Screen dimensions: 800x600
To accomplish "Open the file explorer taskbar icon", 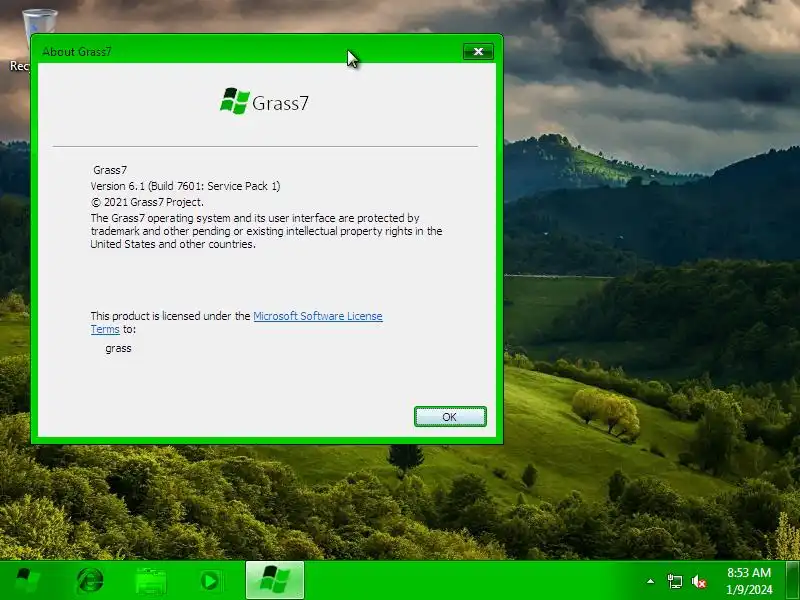I will pos(150,581).
